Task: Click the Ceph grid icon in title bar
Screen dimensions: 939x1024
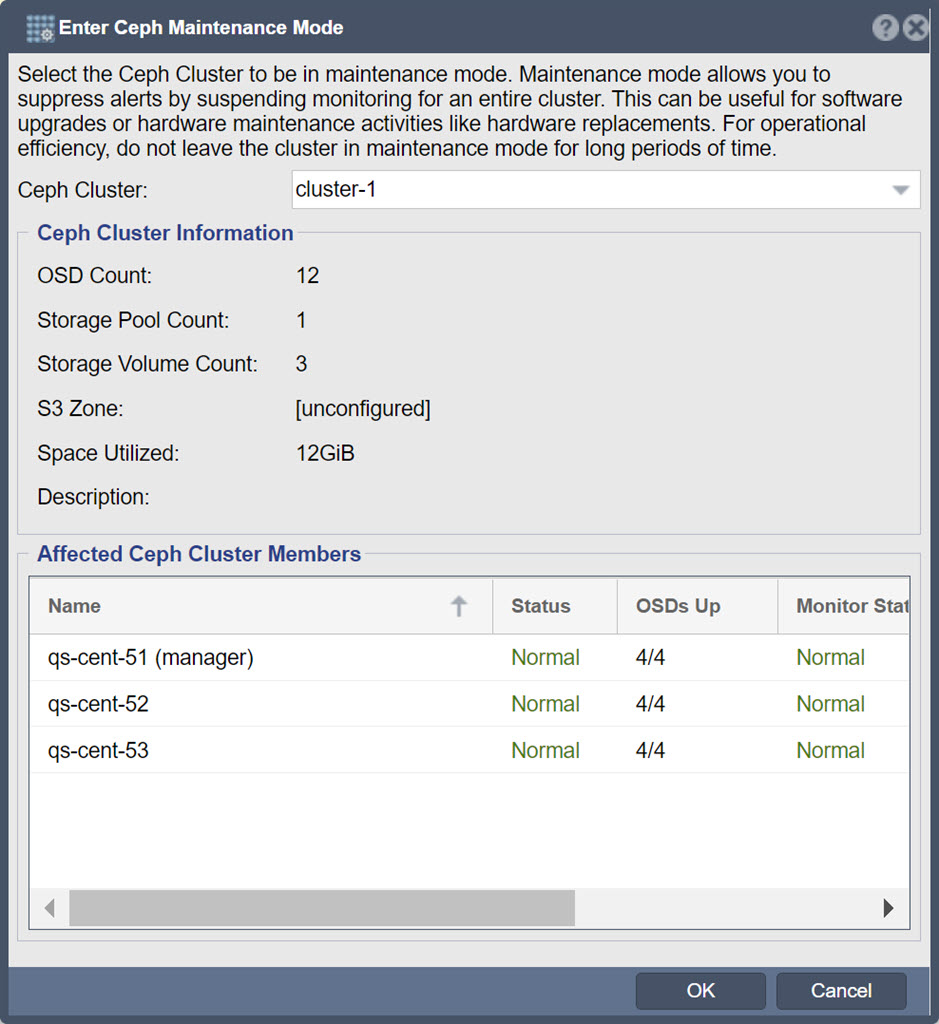Action: 40,29
